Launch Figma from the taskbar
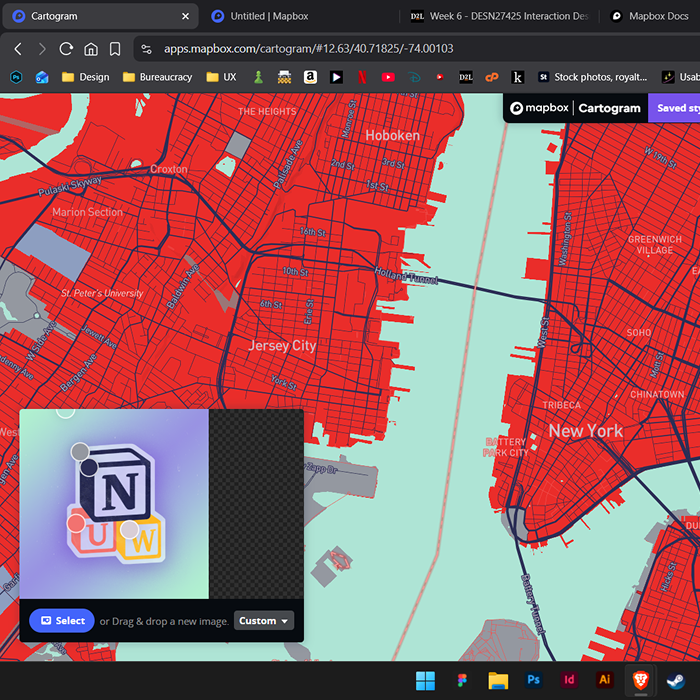Screen dimensions: 700x700 click(x=462, y=680)
